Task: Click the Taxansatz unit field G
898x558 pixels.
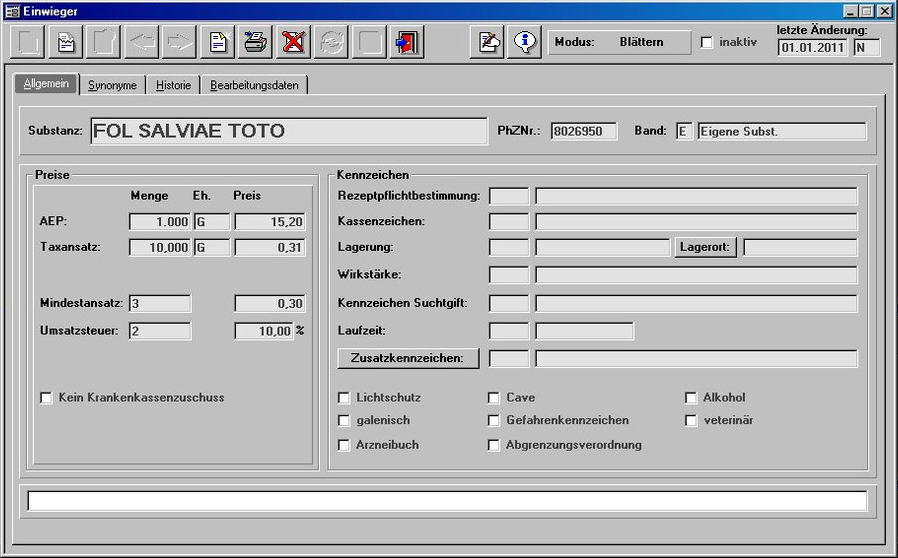Action: click(212, 247)
